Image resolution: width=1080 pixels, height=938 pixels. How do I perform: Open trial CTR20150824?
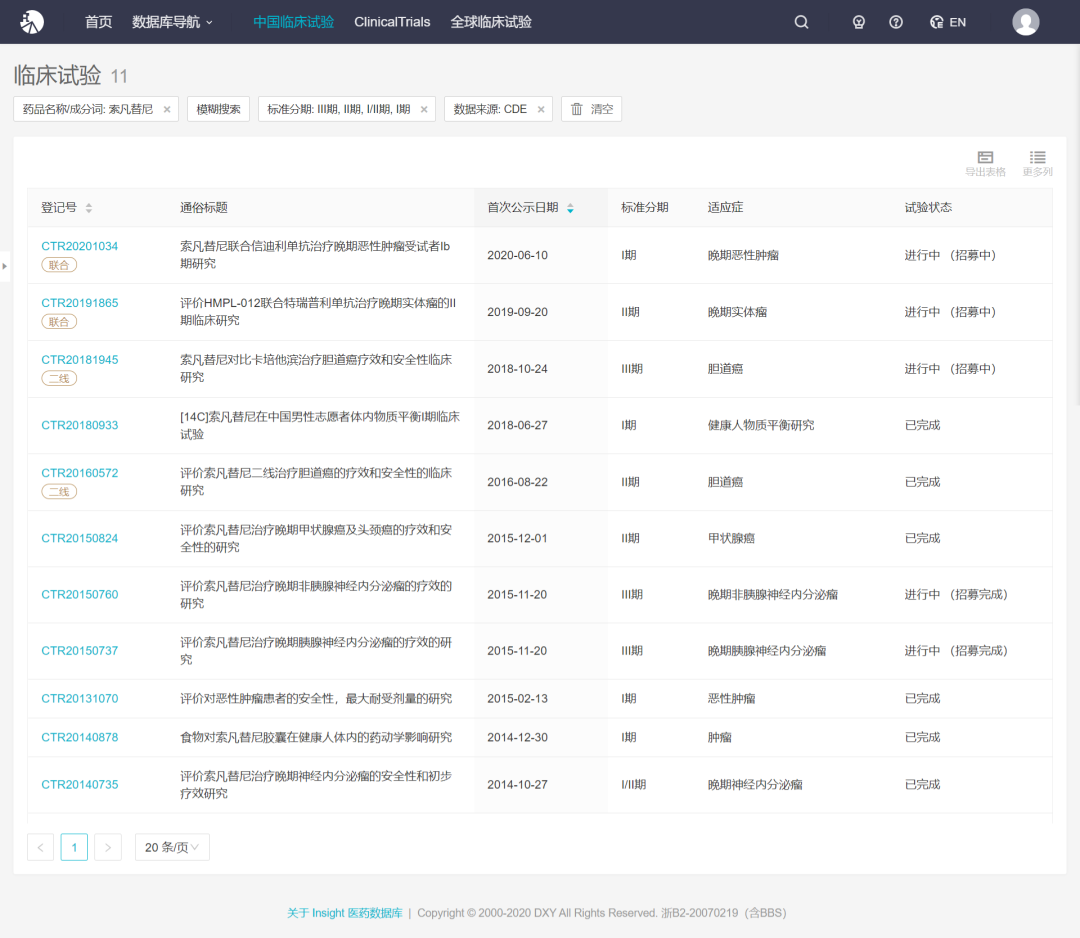(x=79, y=538)
